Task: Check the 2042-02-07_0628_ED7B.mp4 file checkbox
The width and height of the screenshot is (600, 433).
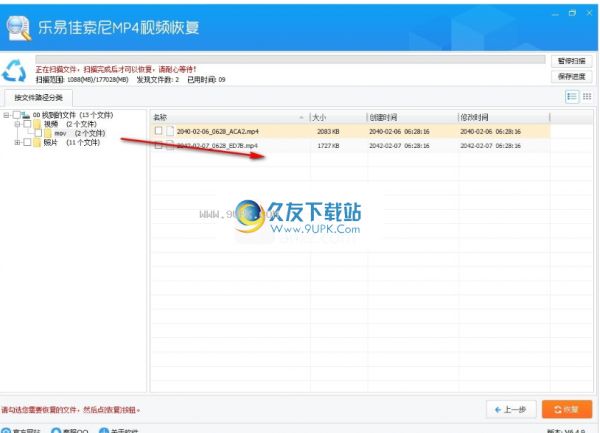Action: (158, 145)
